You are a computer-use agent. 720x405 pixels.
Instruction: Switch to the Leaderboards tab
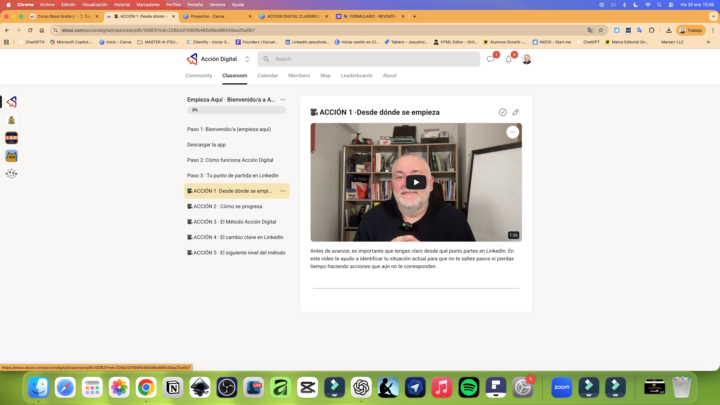pyautogui.click(x=356, y=75)
